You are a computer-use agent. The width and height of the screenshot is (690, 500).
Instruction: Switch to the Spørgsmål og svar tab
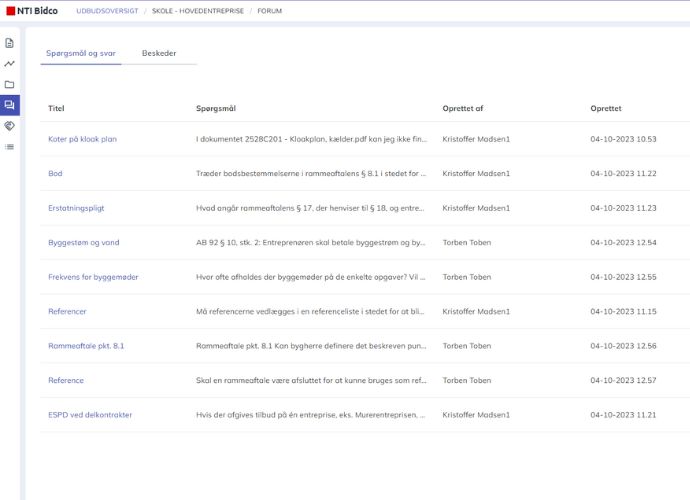point(81,53)
